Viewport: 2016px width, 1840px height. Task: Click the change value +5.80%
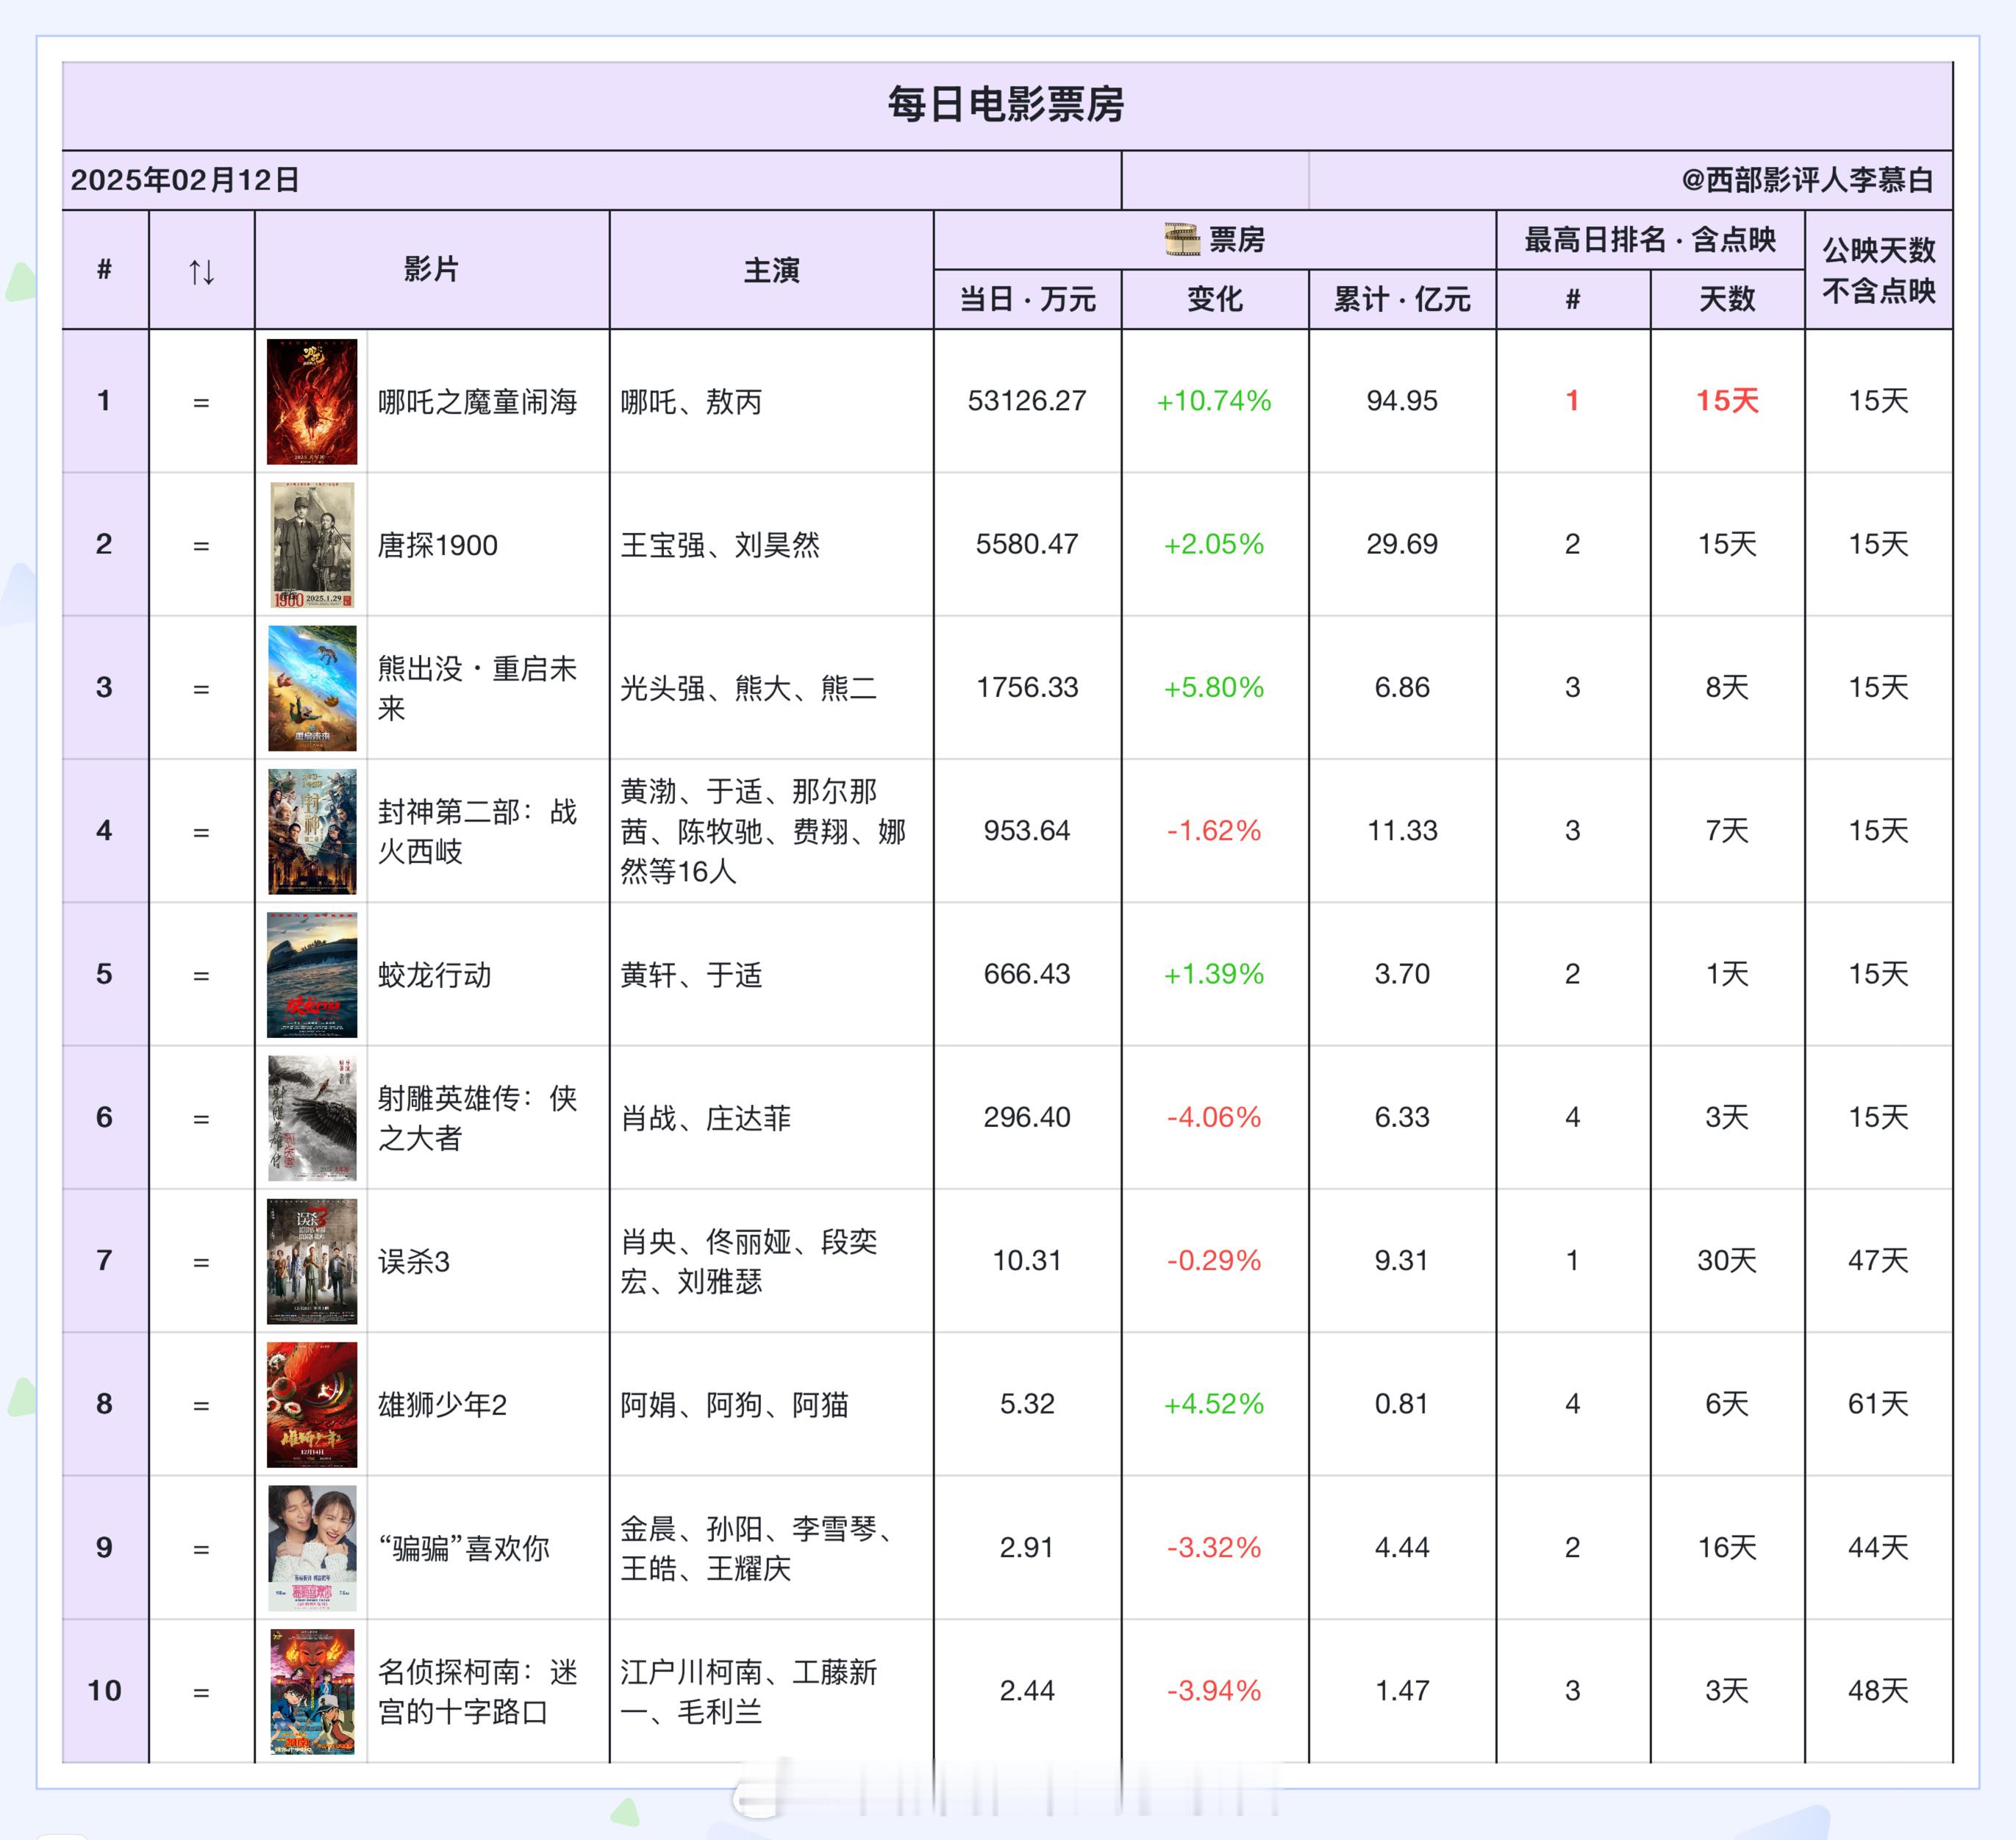tap(1214, 687)
